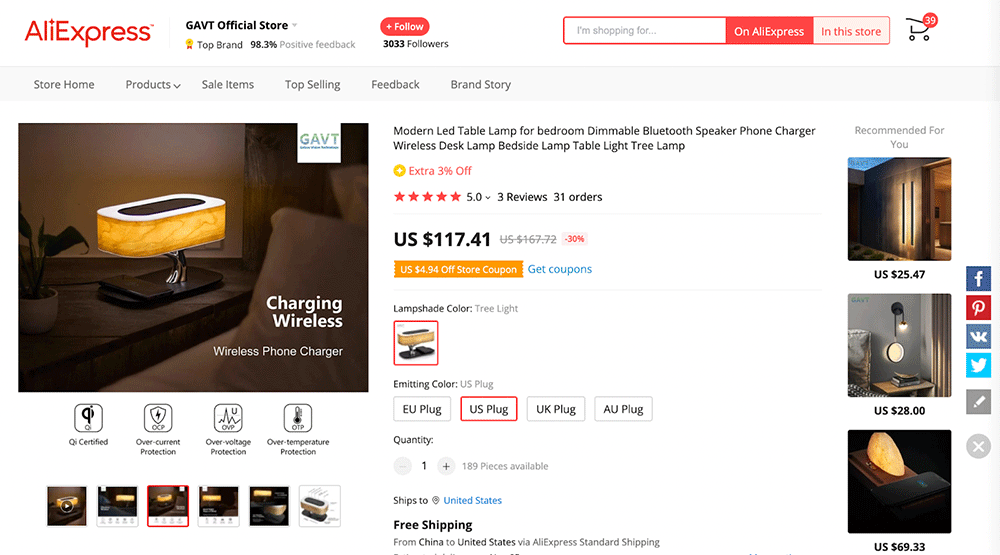
Task: Choose the EU Plug option
Action: (422, 409)
